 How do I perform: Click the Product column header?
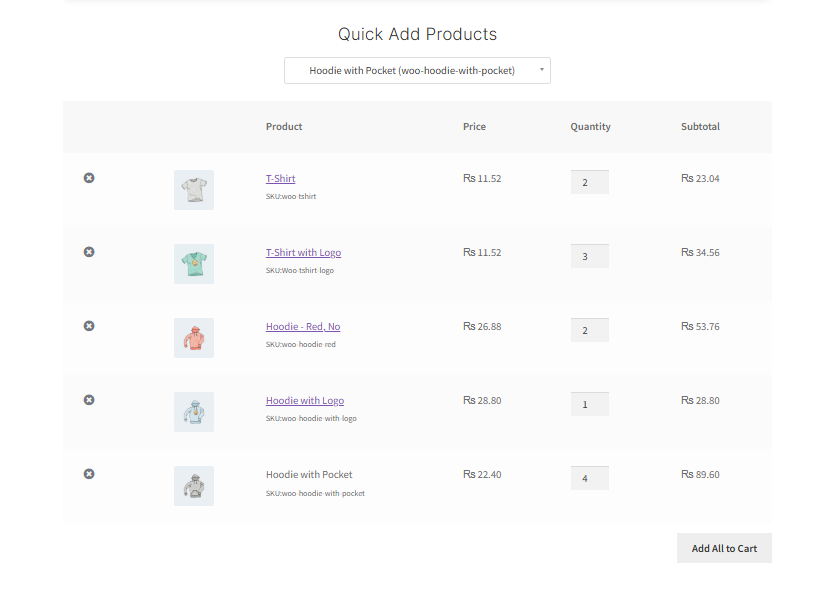[x=284, y=126]
